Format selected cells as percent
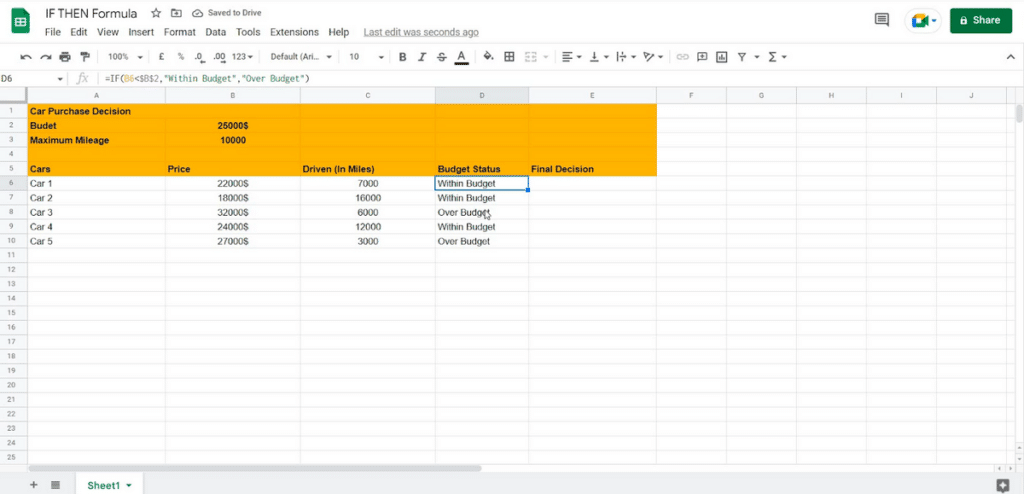 click(x=180, y=57)
